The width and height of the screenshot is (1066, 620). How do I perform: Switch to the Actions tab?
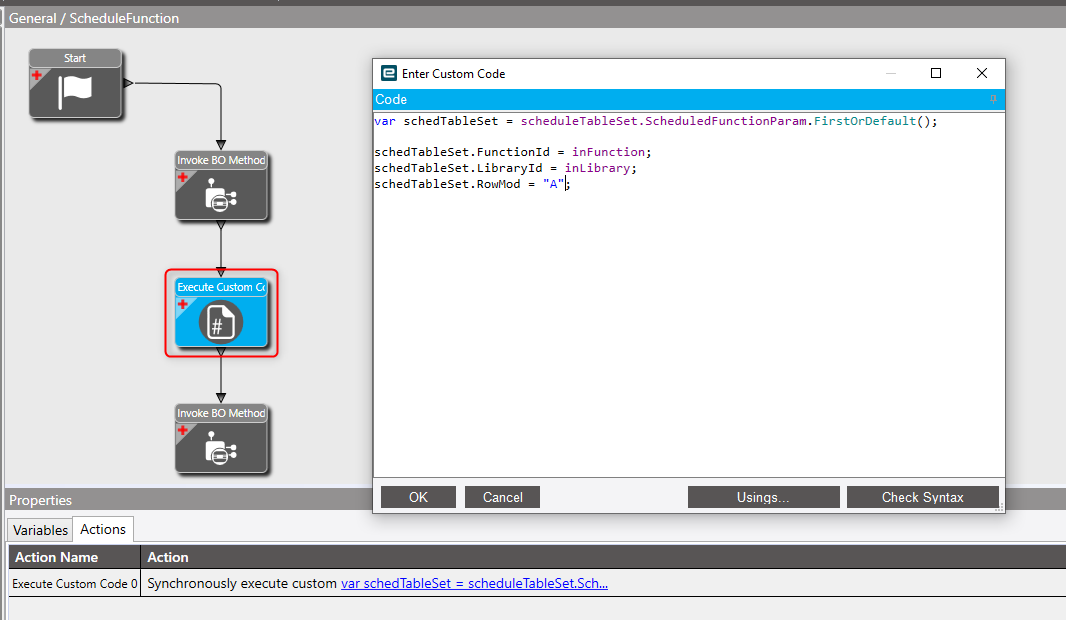tap(103, 529)
